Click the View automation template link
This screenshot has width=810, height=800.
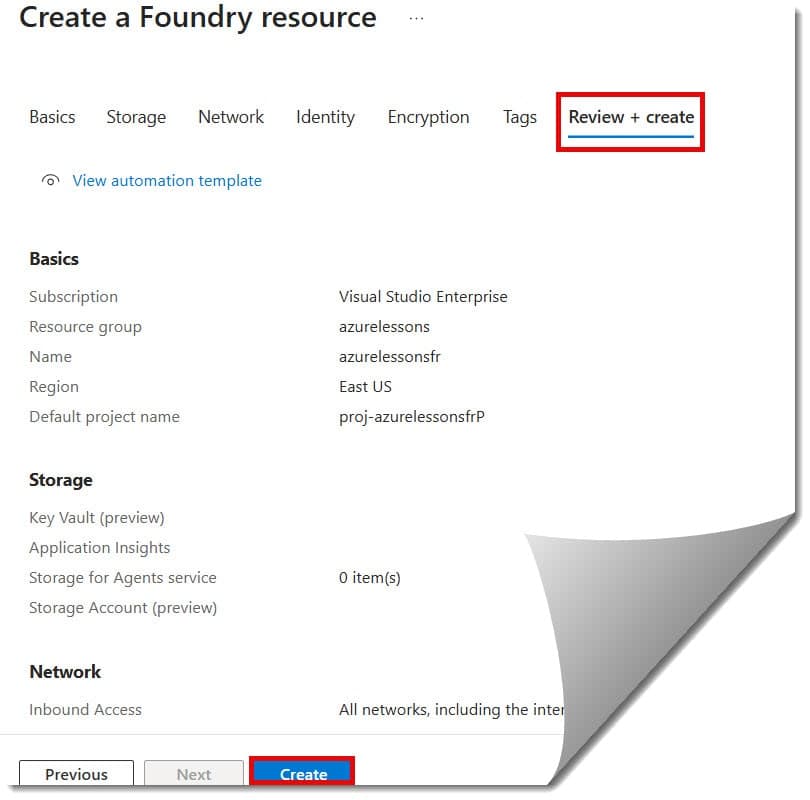167,181
